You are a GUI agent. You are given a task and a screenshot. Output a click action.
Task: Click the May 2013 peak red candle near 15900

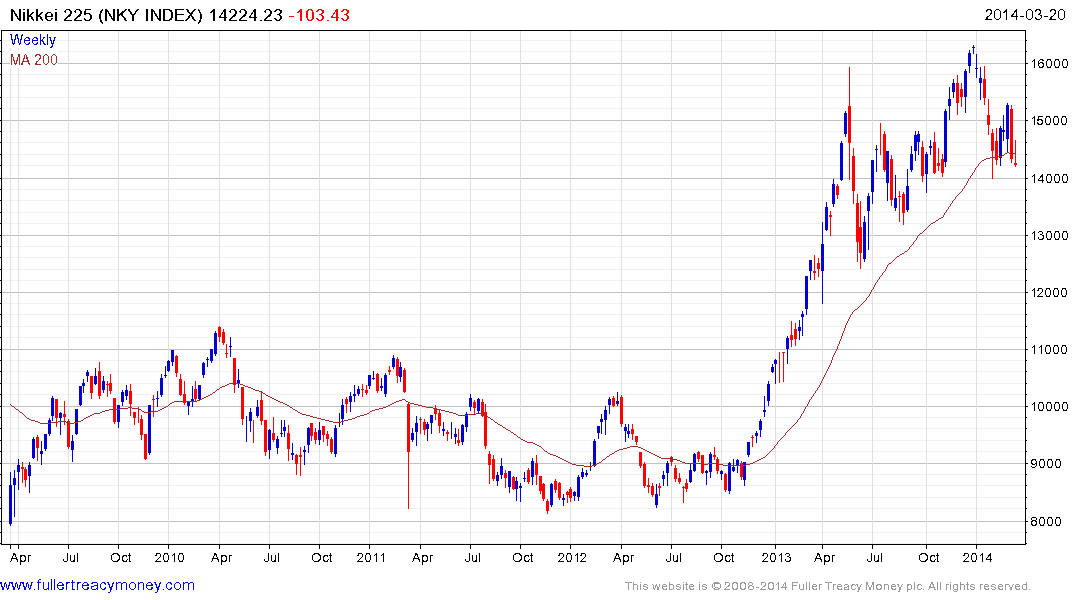(x=849, y=123)
